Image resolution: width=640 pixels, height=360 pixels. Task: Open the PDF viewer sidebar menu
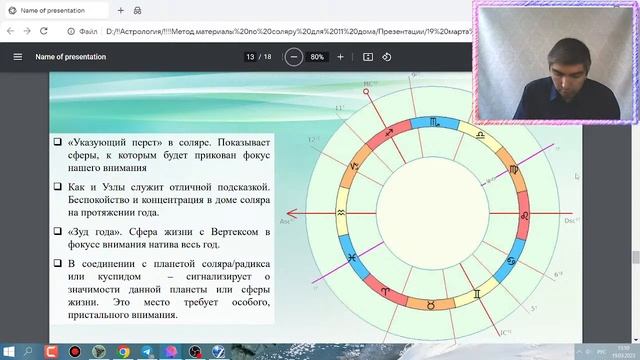18,57
